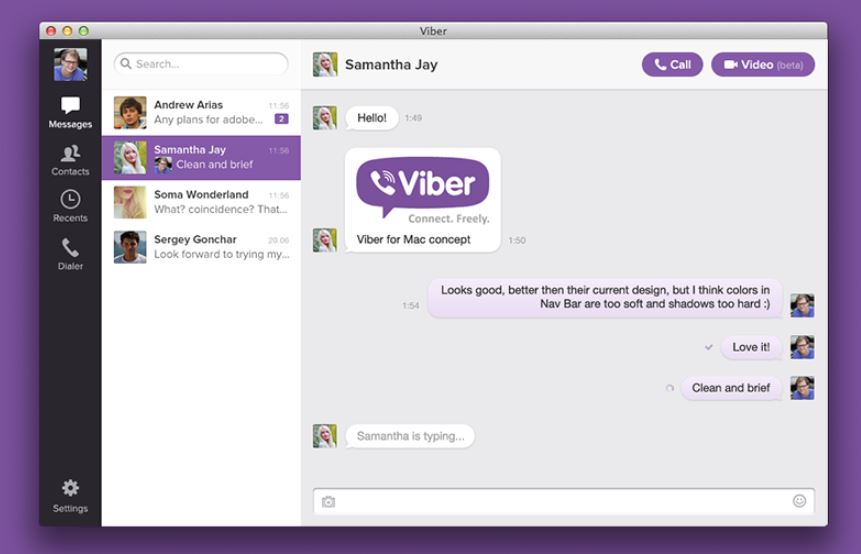Click own avatar beside Love it! message
This screenshot has height=554, width=861.
tap(802, 347)
